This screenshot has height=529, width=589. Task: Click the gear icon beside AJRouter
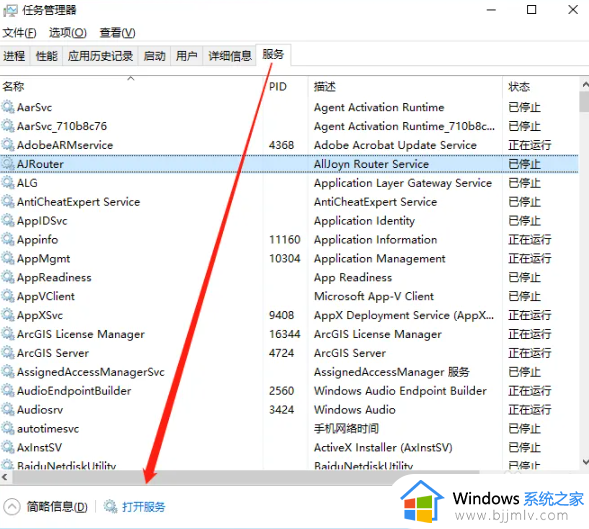(x=8, y=163)
